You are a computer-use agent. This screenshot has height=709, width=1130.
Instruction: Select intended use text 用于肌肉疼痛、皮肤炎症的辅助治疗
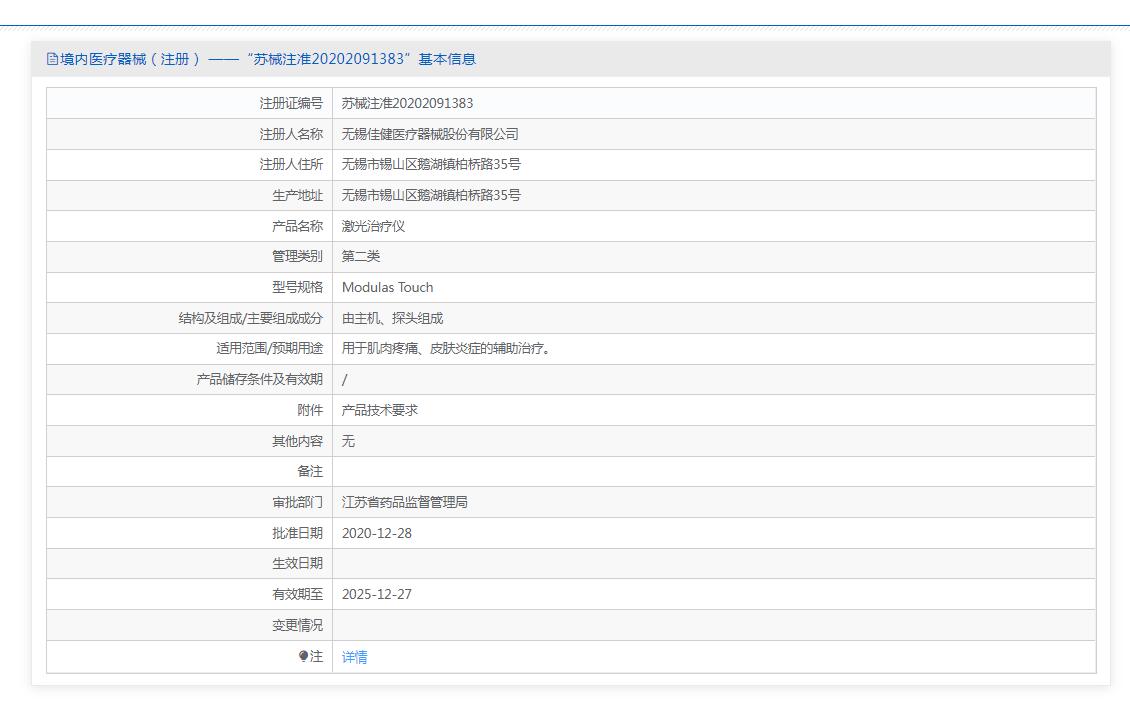tap(445, 349)
